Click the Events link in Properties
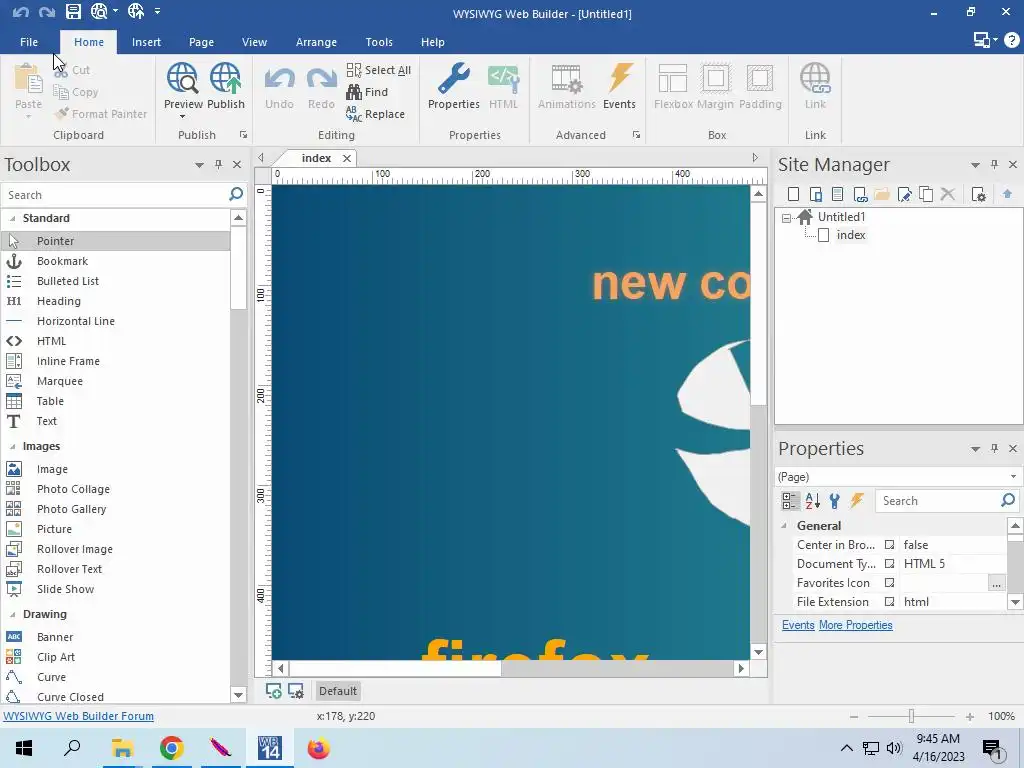Screen dimensions: 1024x768 click(798, 625)
